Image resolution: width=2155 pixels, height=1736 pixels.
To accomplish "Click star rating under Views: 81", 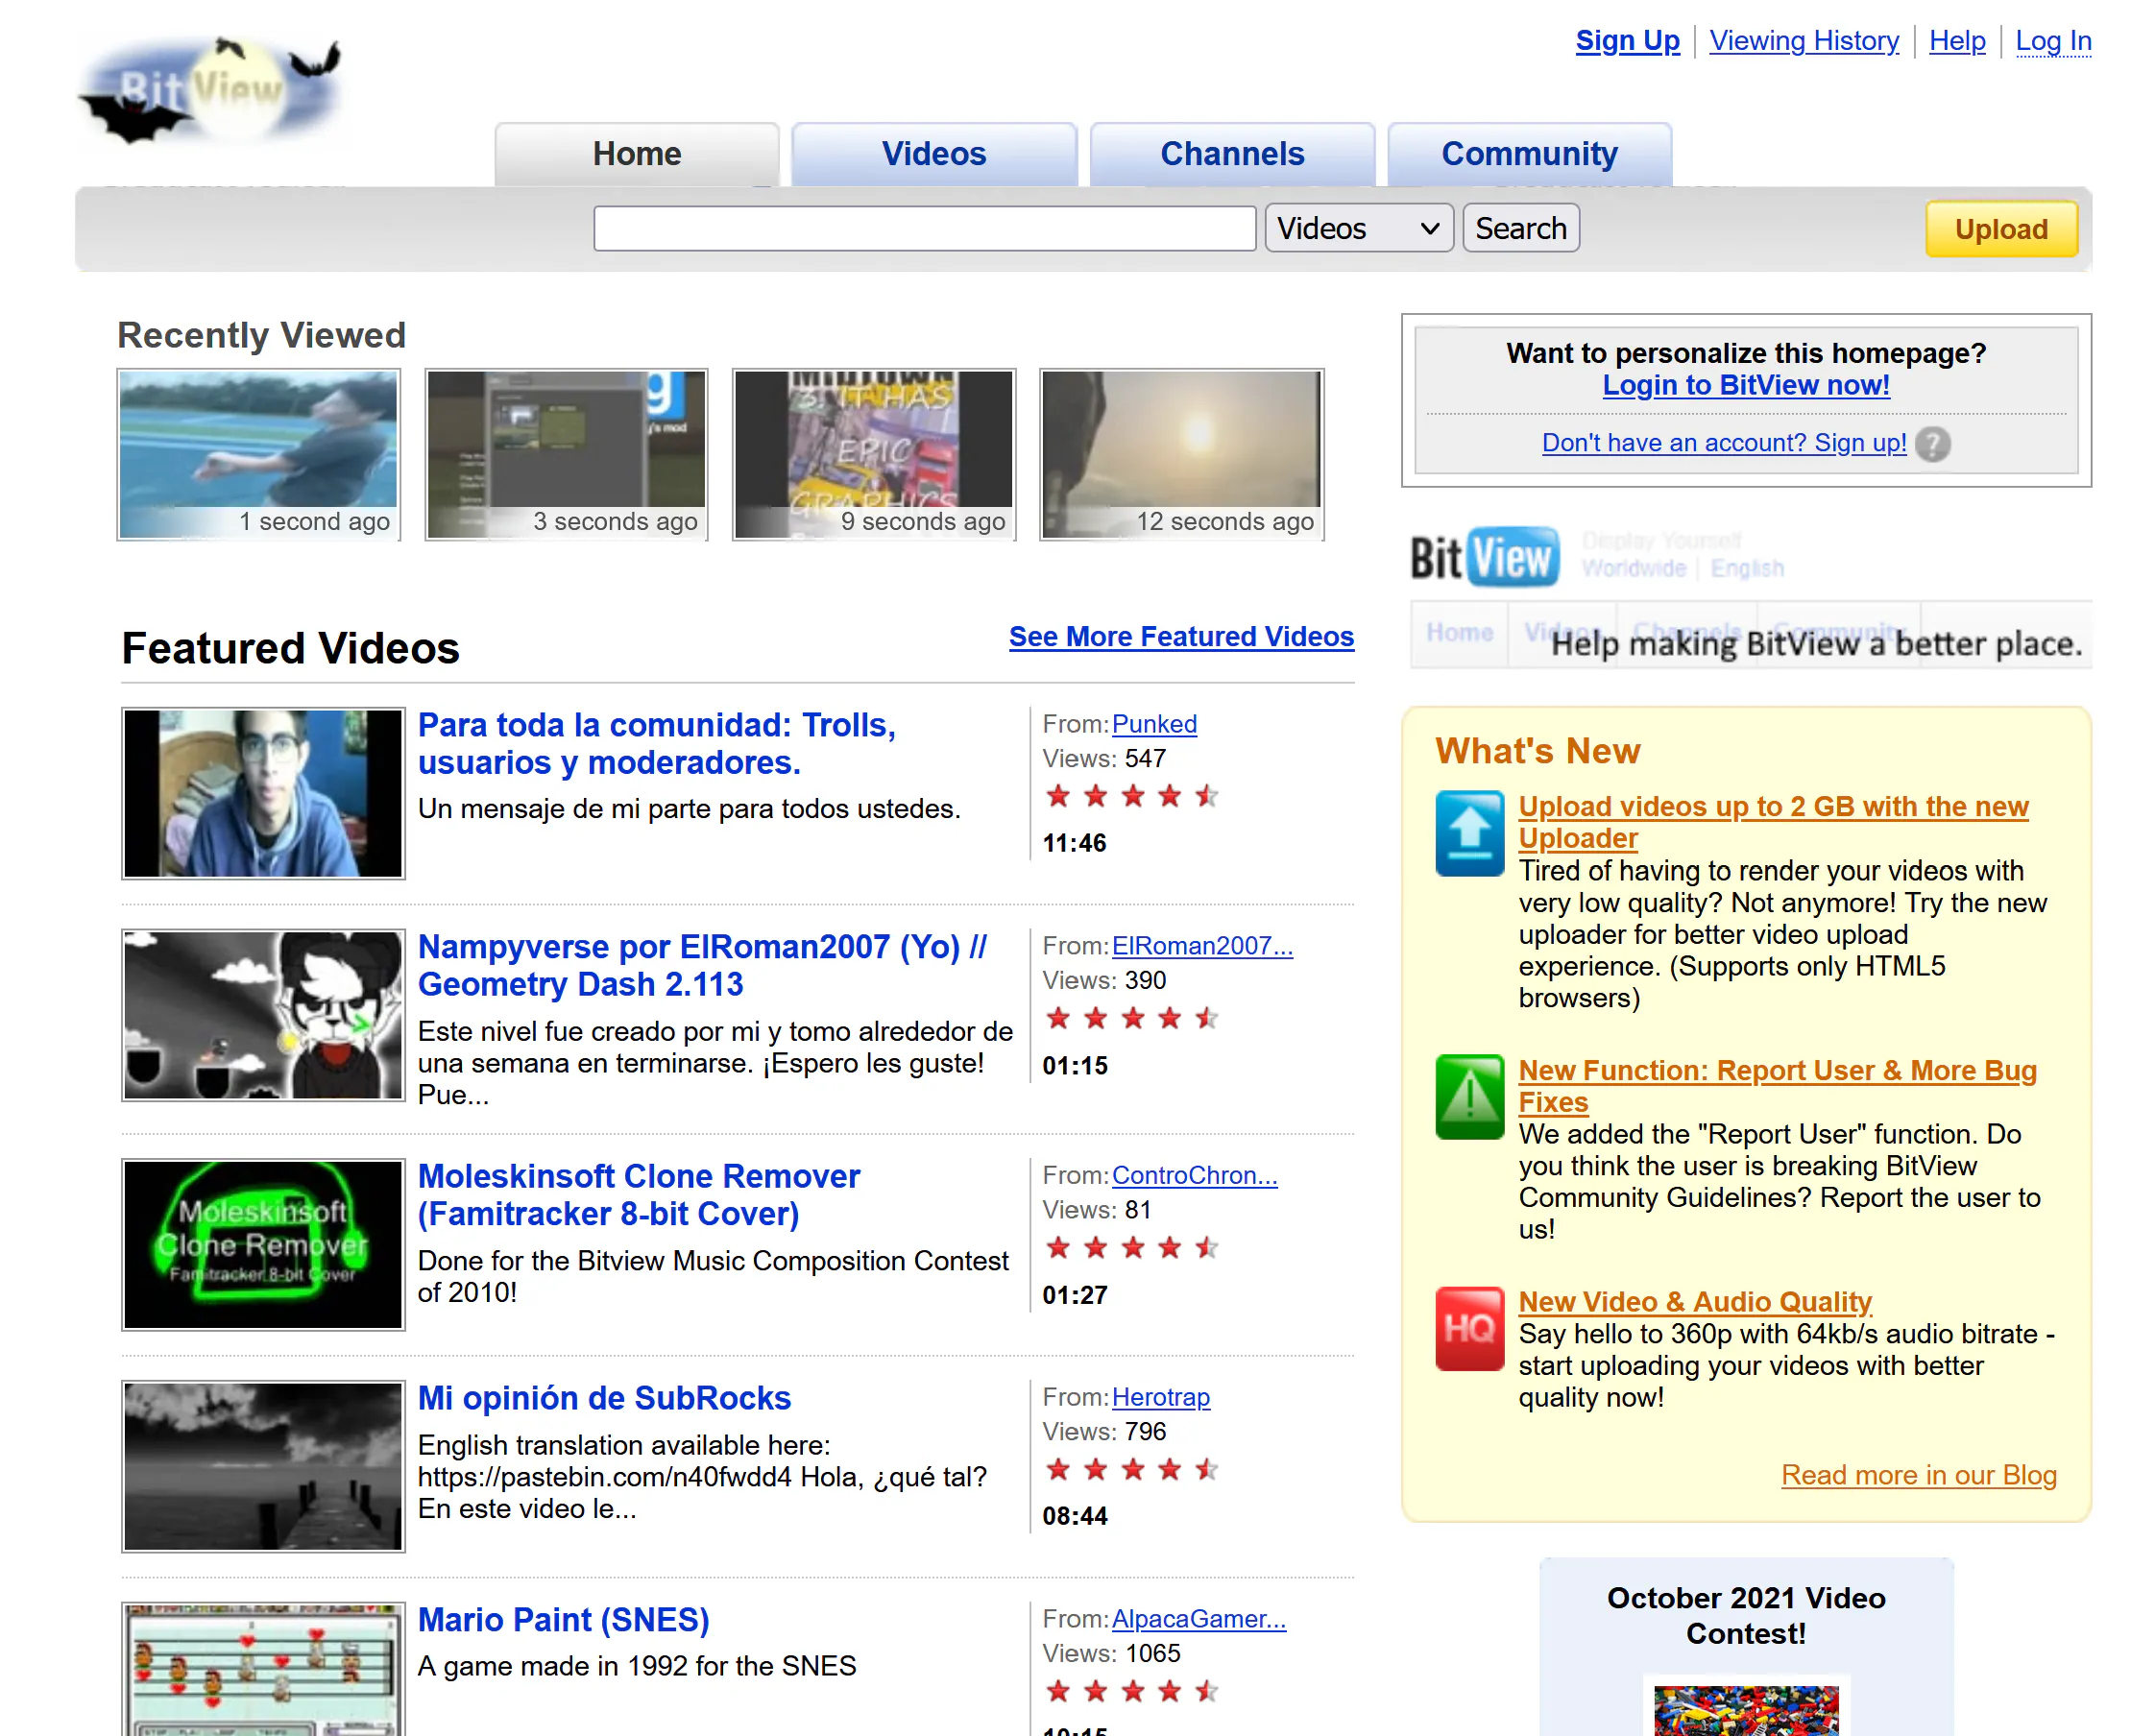I will point(1131,1248).
